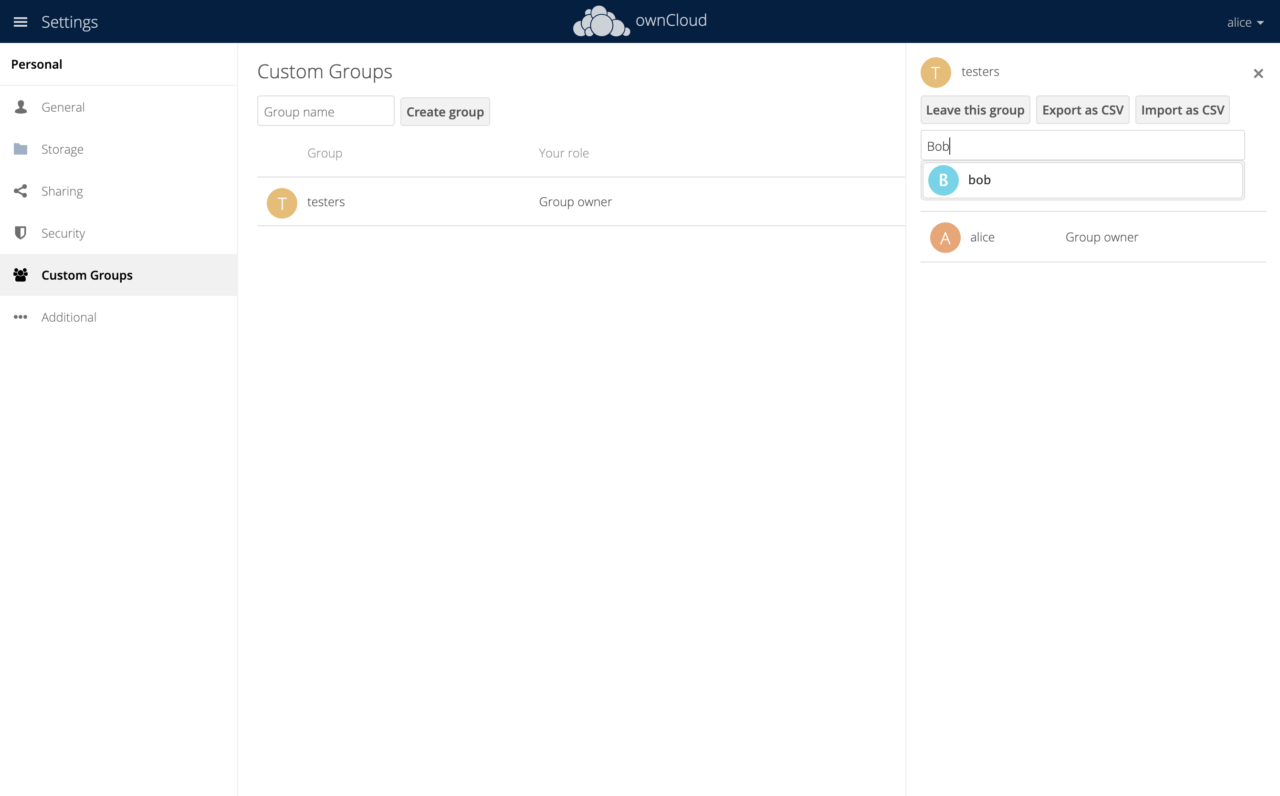Viewport: 1280px width, 796px height.
Task: Open the app navigation hamburger icon
Action: (x=20, y=21)
